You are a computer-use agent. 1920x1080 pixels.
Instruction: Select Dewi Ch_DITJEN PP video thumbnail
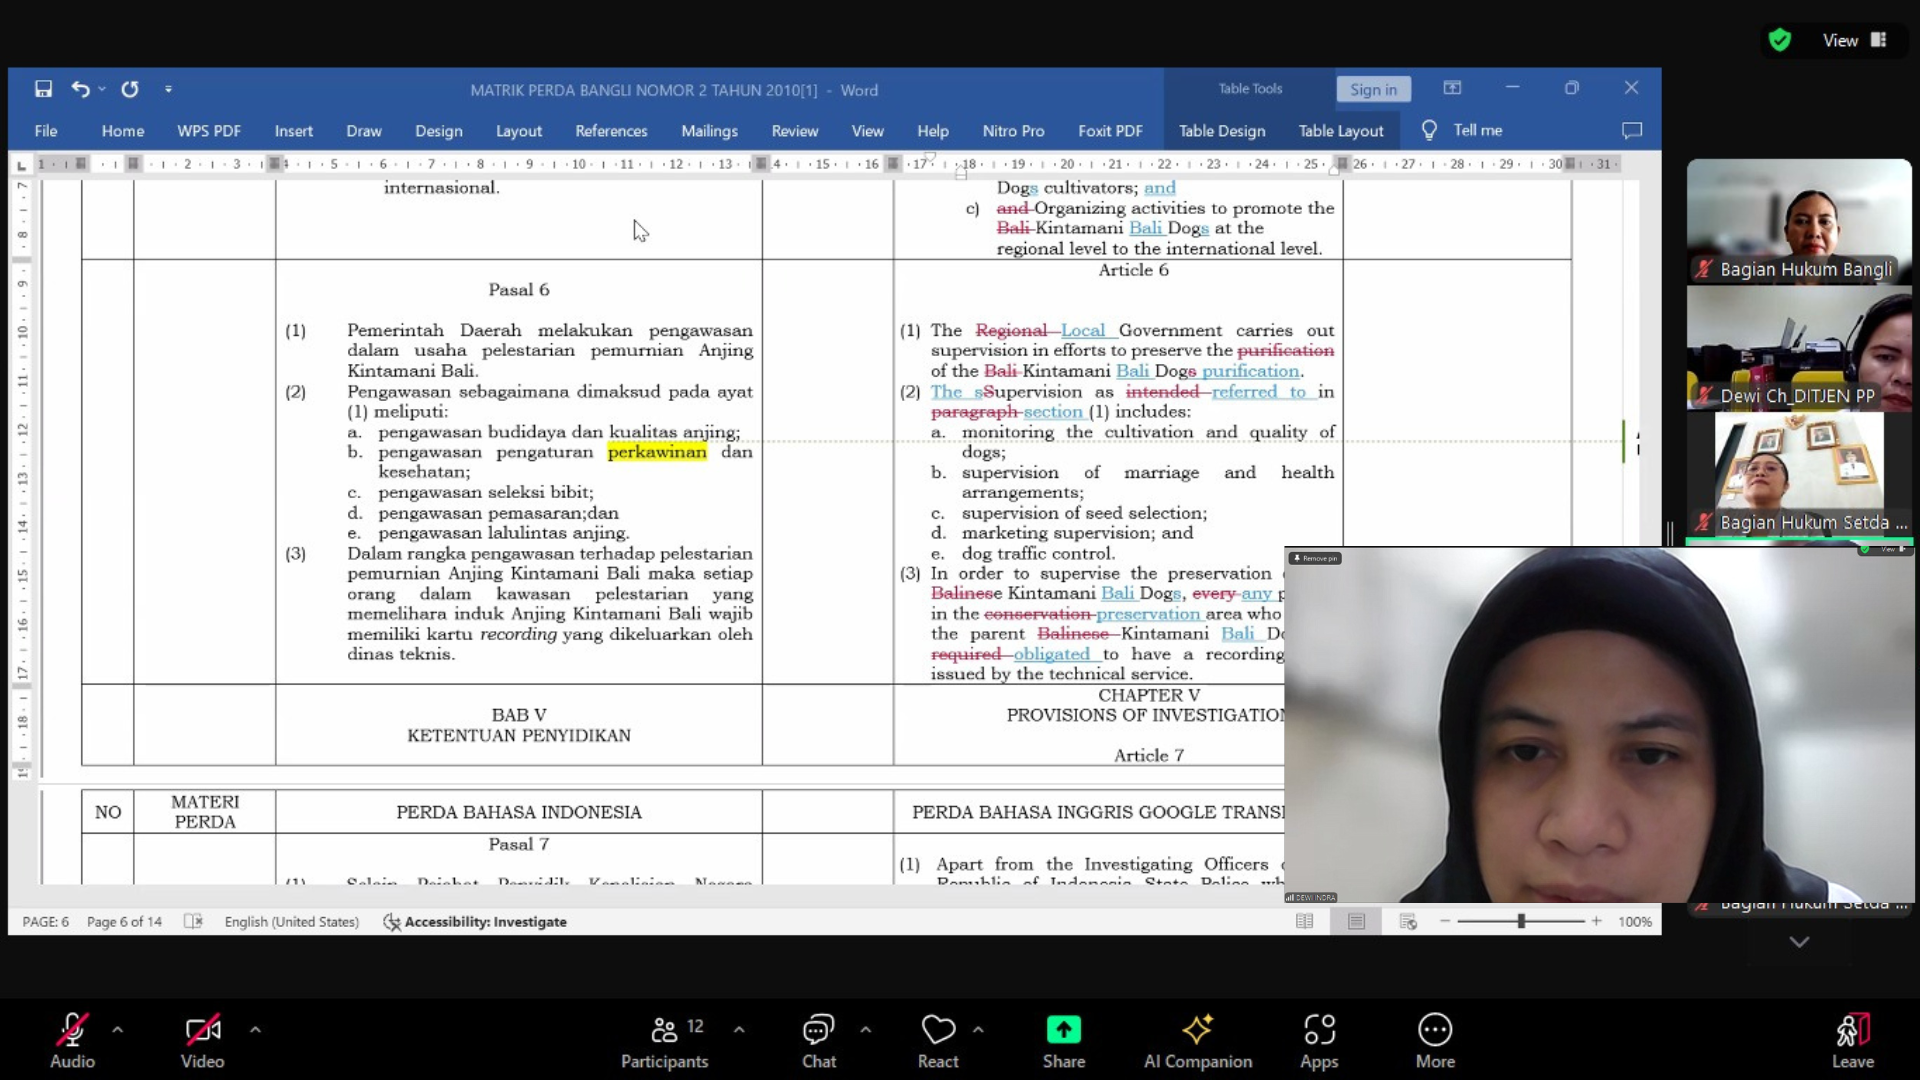click(x=1799, y=348)
